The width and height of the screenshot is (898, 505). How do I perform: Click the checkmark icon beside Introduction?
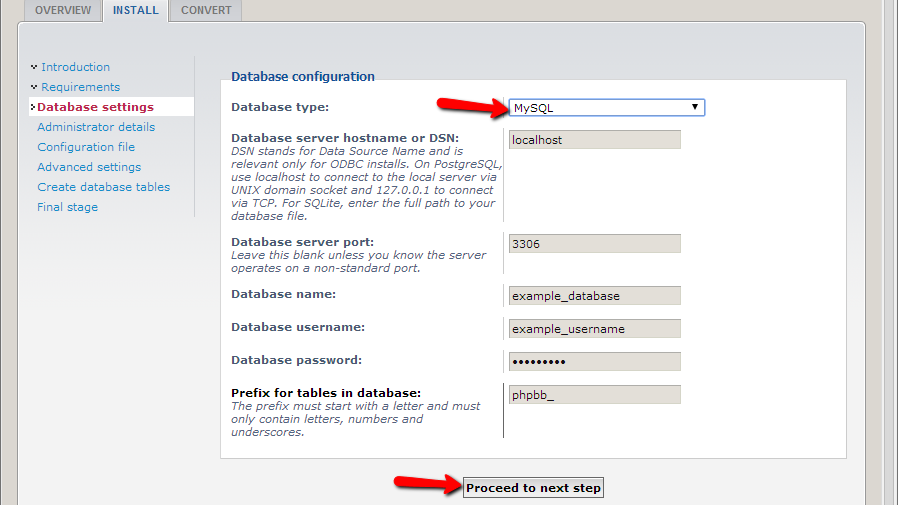pos(34,67)
